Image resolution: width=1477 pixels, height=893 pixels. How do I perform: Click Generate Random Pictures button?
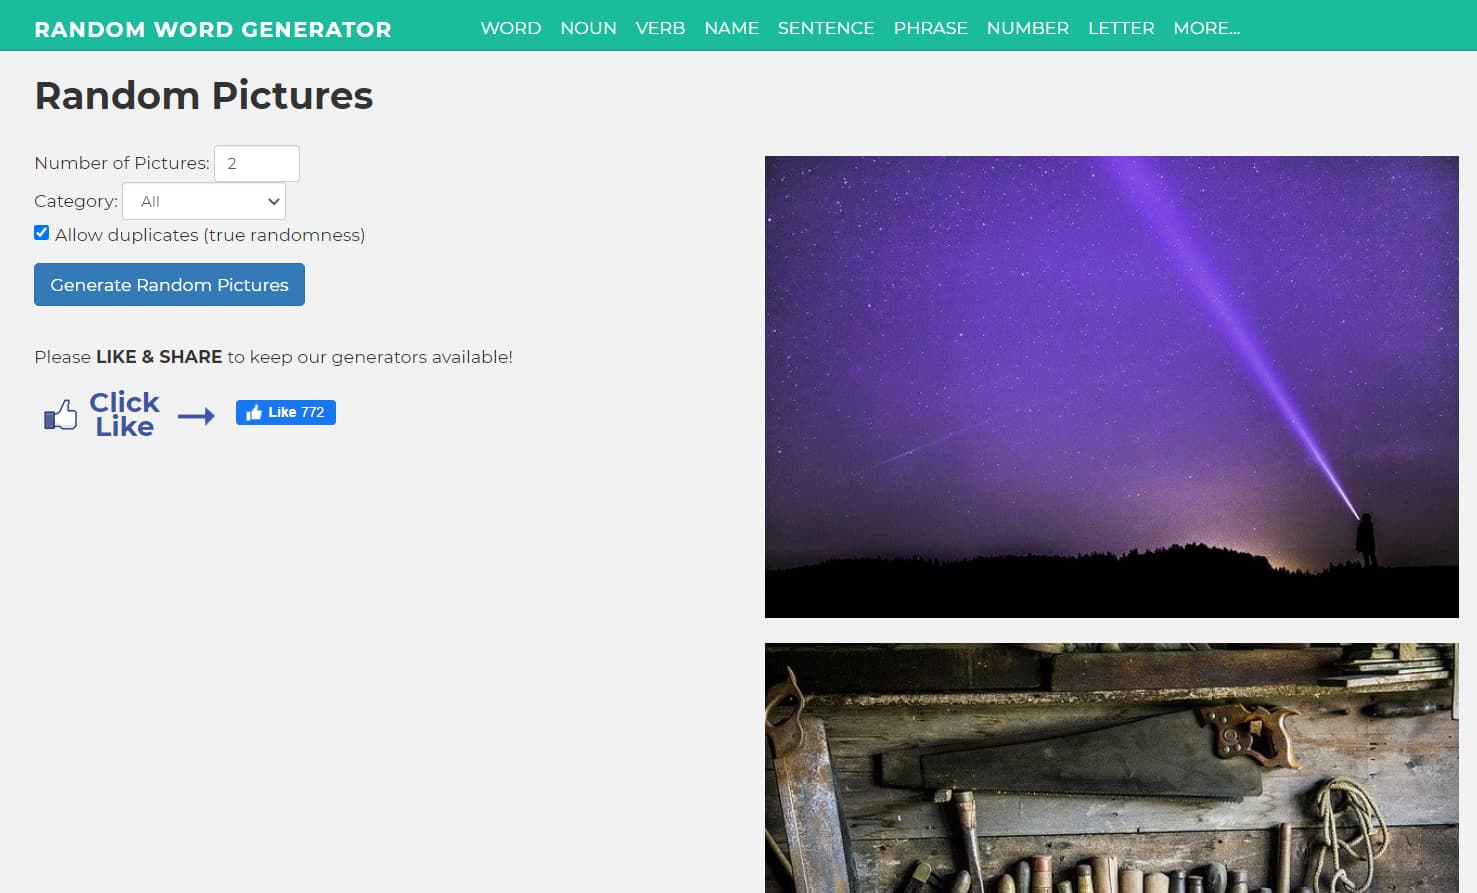click(x=169, y=285)
